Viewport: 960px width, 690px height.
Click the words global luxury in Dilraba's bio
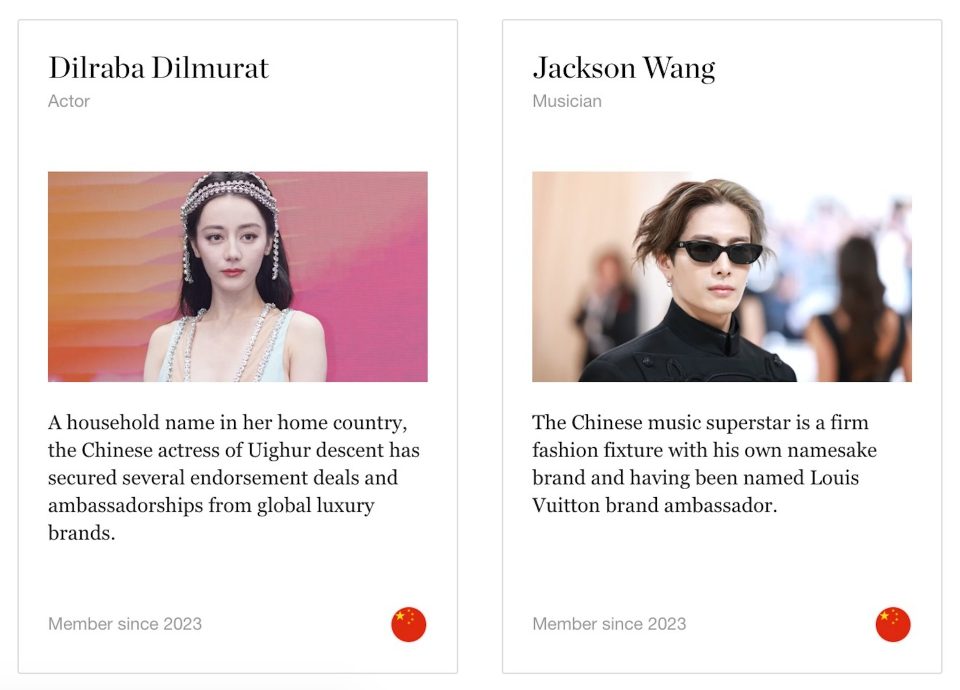pos(315,506)
